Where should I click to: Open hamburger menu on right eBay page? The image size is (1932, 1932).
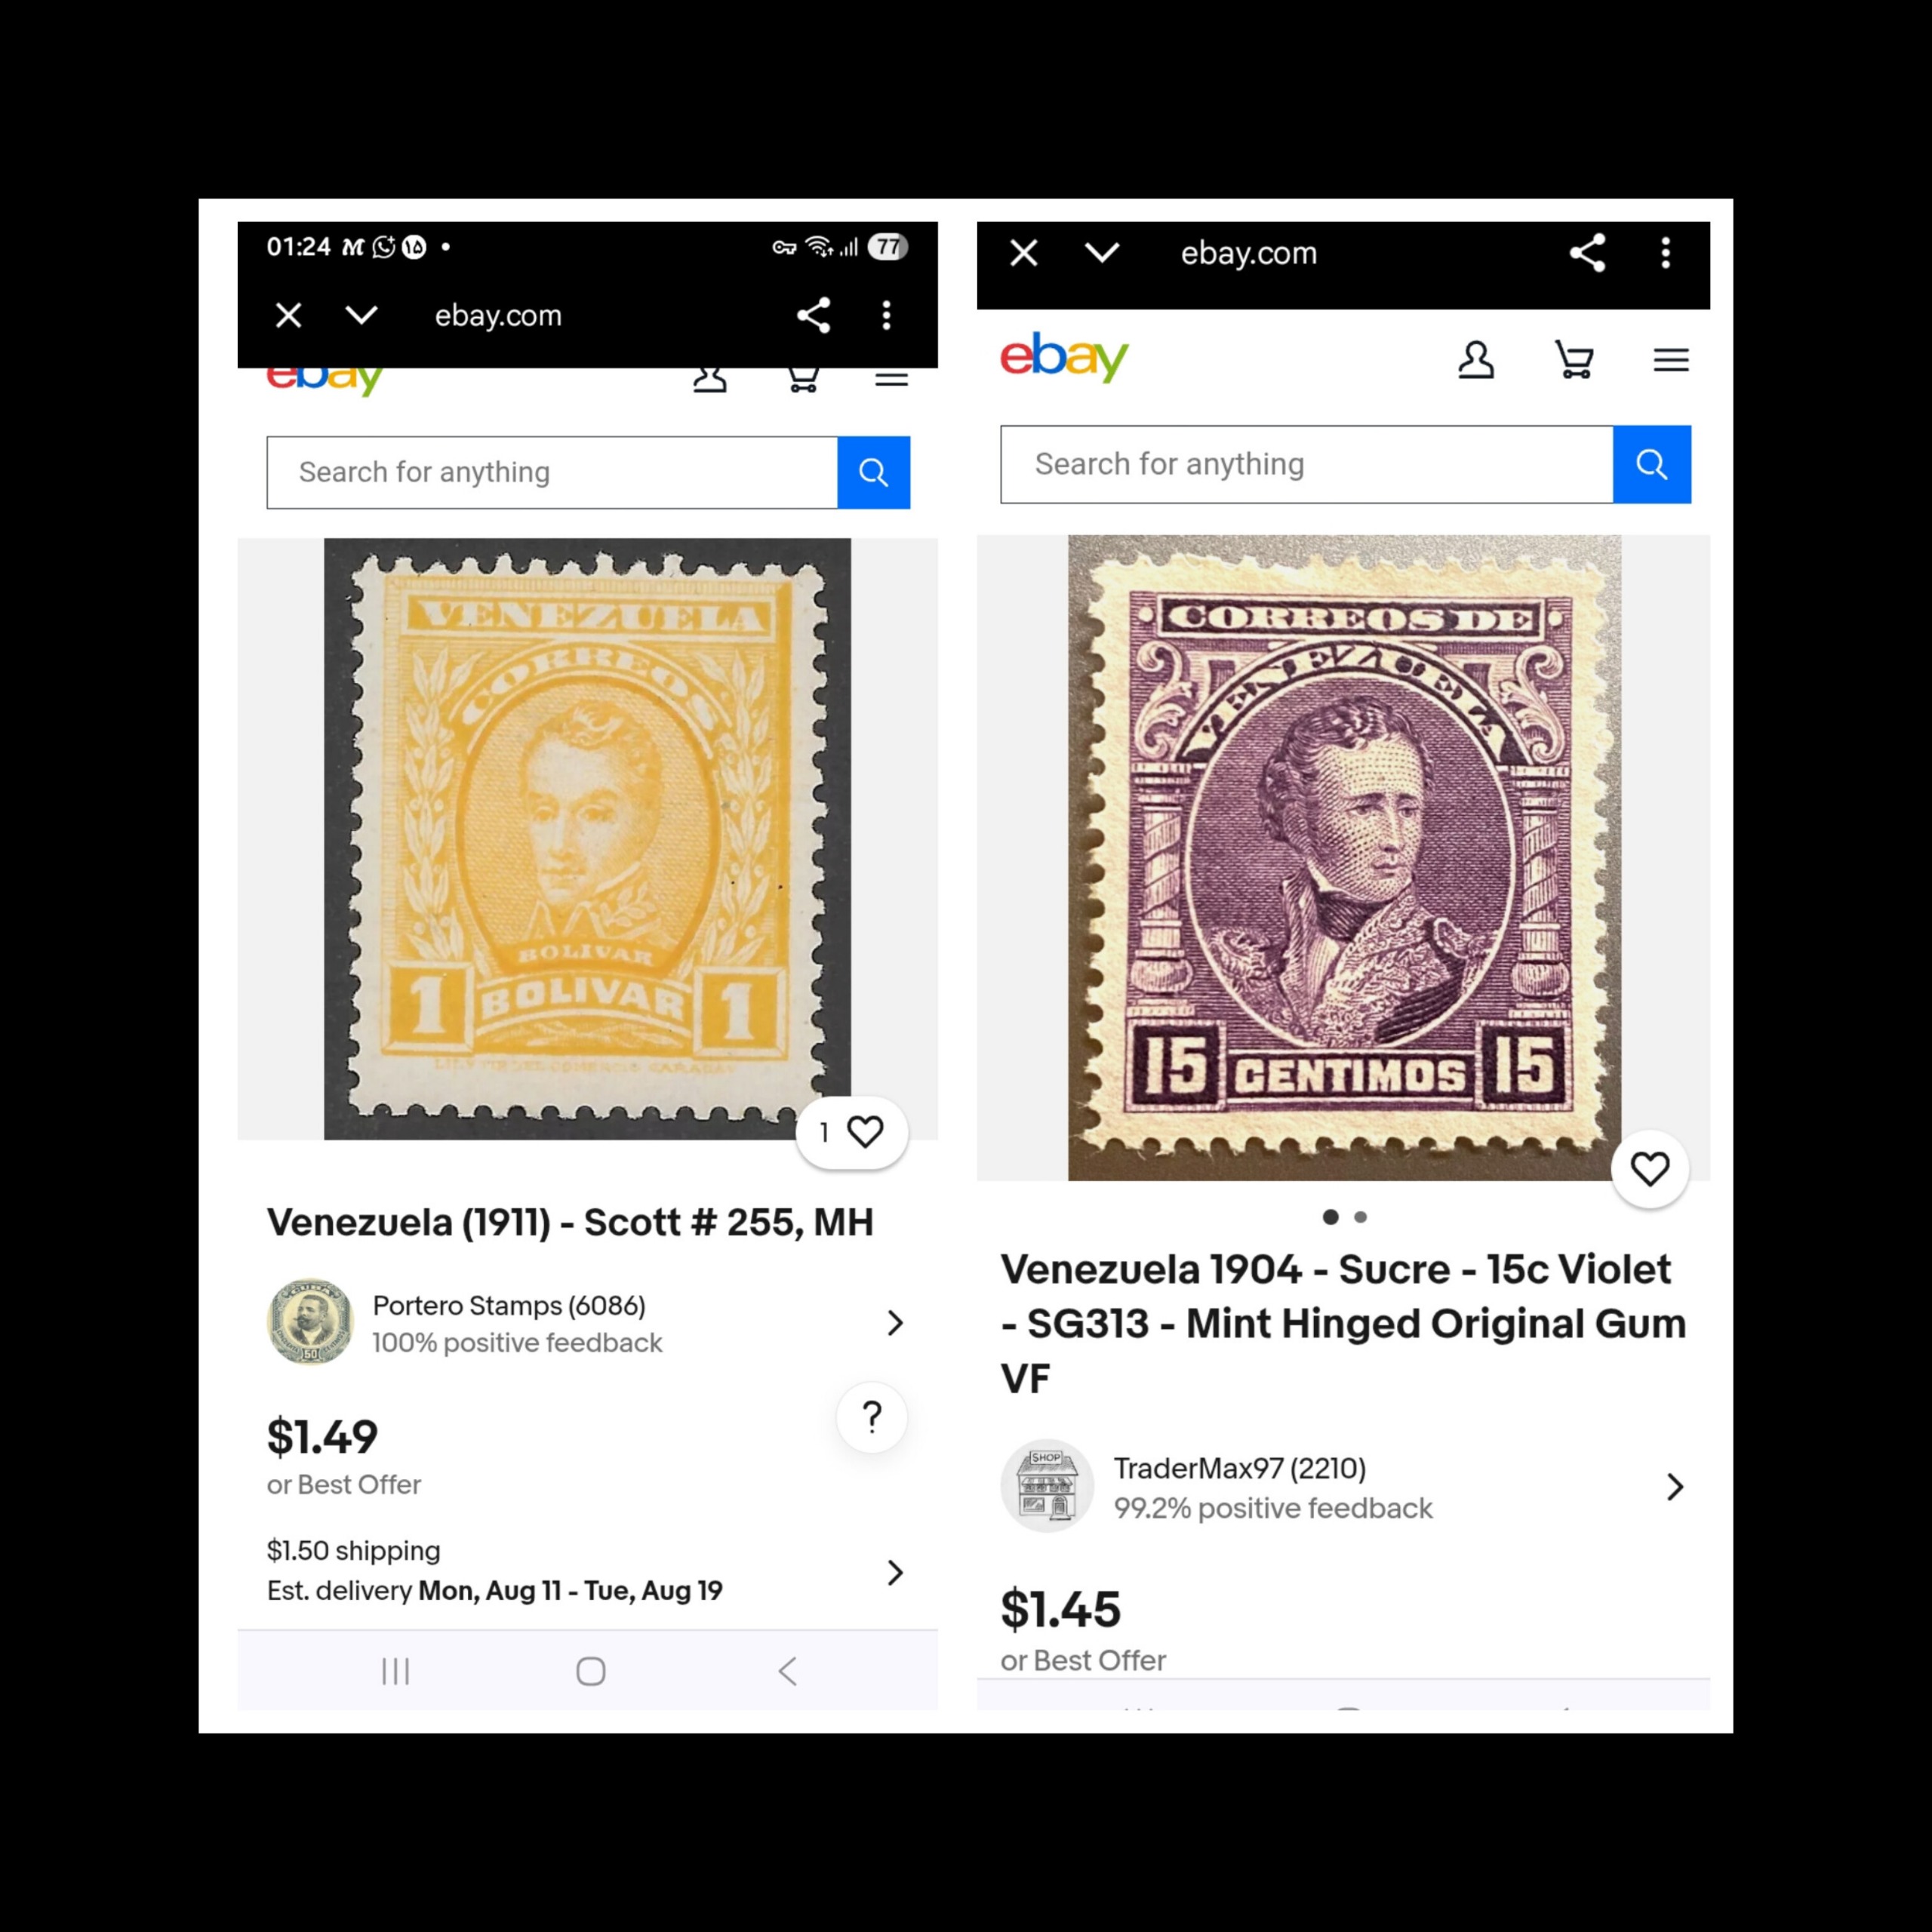coord(1671,359)
